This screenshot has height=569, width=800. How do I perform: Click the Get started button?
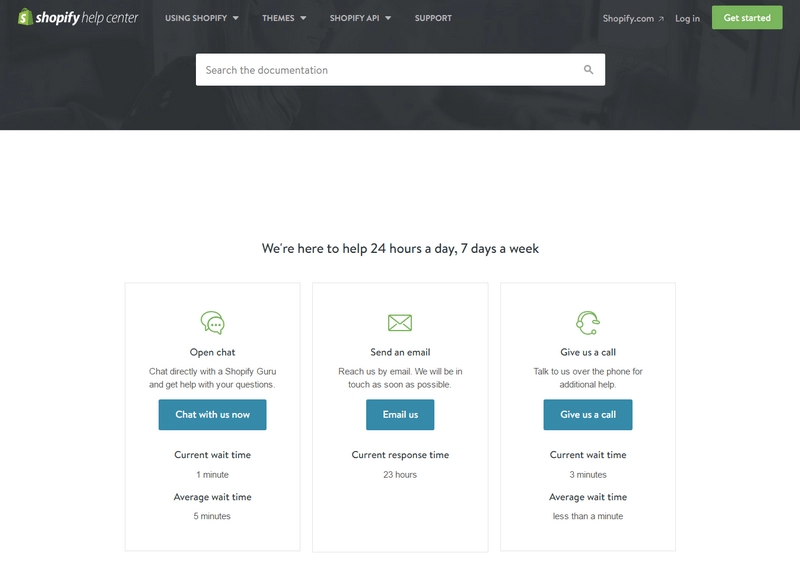coord(747,17)
